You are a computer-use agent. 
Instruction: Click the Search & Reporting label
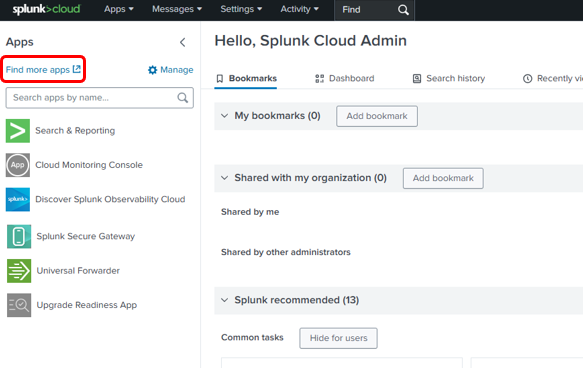point(75,131)
